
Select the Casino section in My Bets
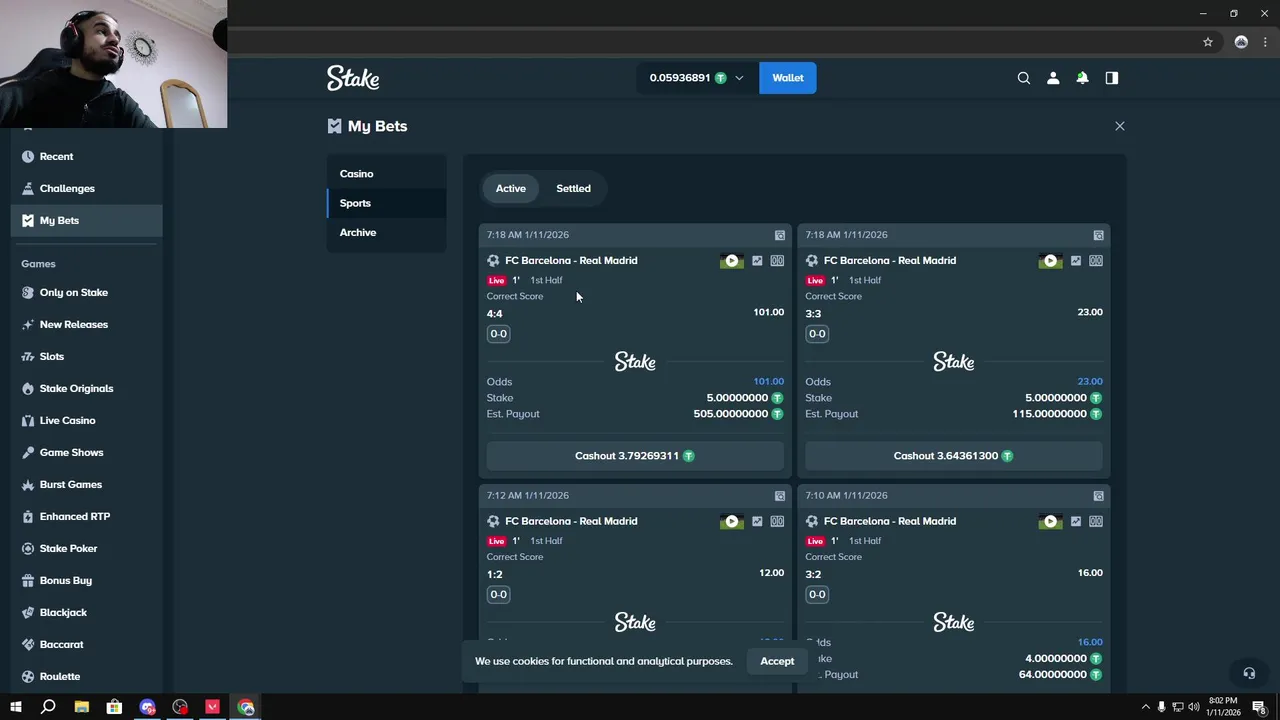click(x=387, y=174)
